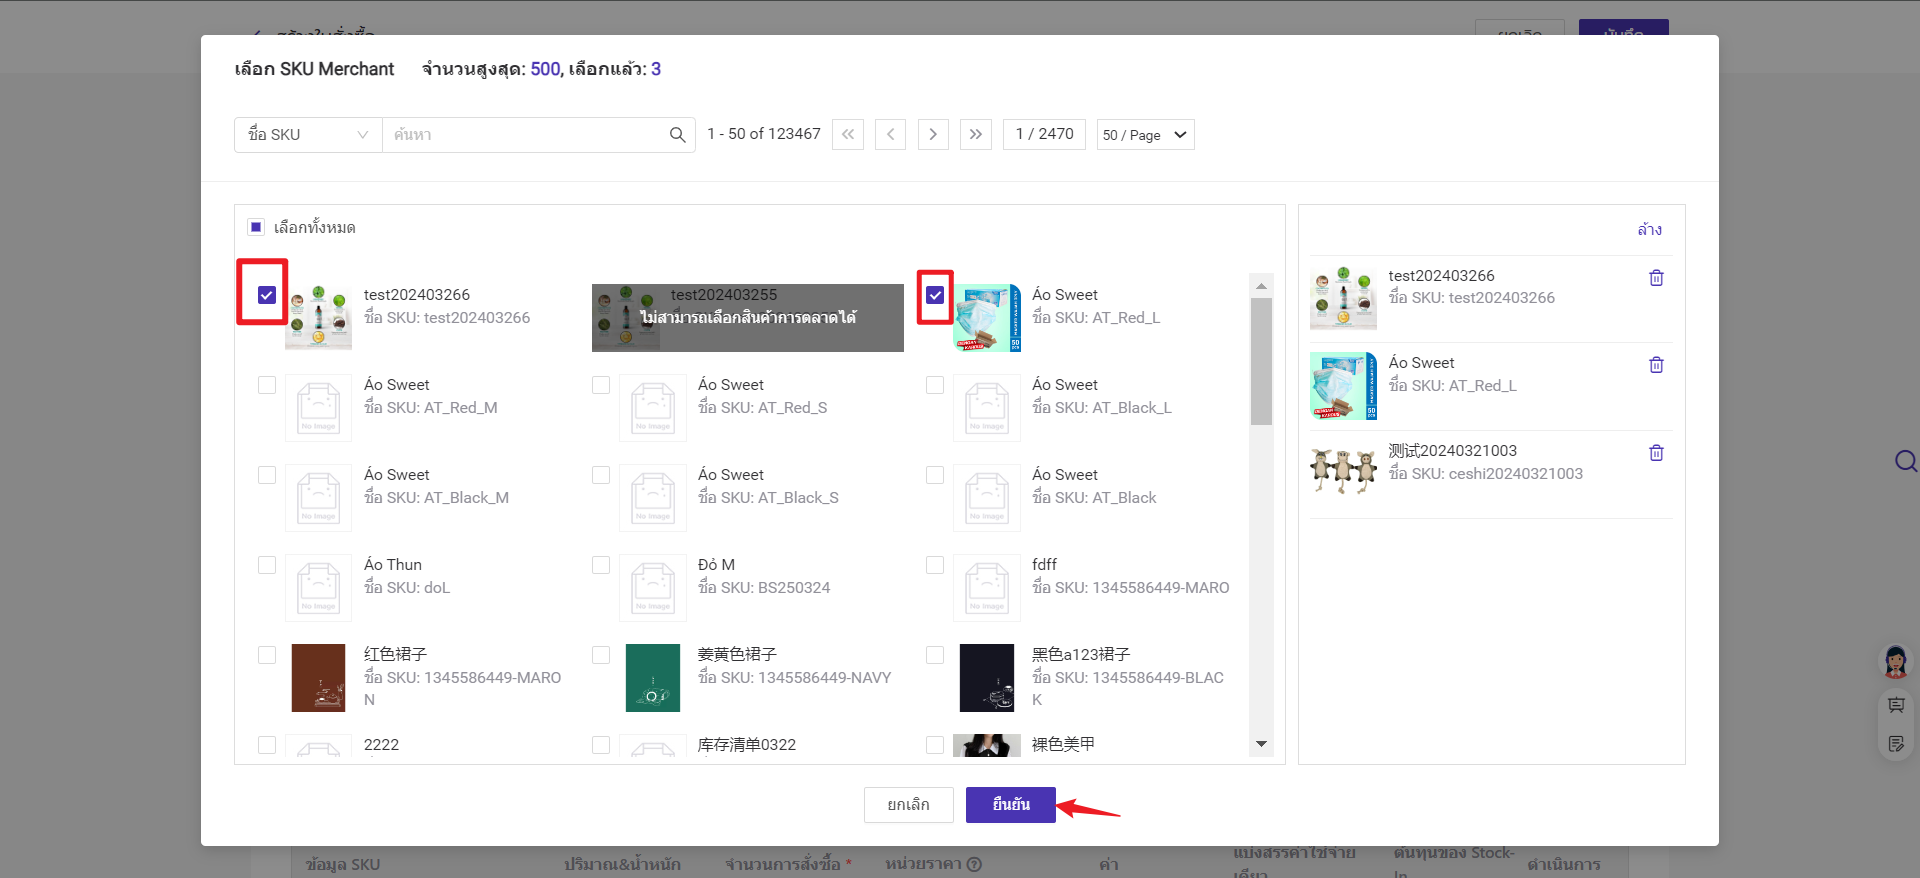Open the SKU name search-type dropdown

[x=308, y=135]
